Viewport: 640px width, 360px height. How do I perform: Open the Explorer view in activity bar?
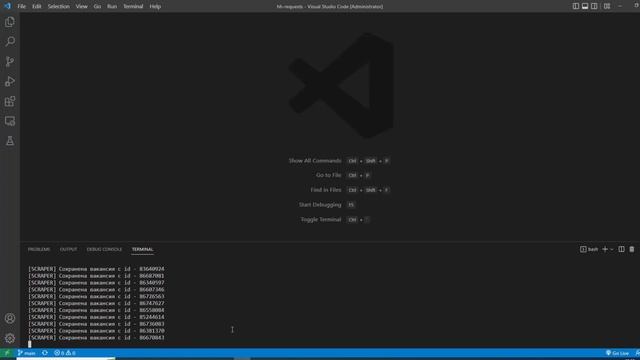10,22
